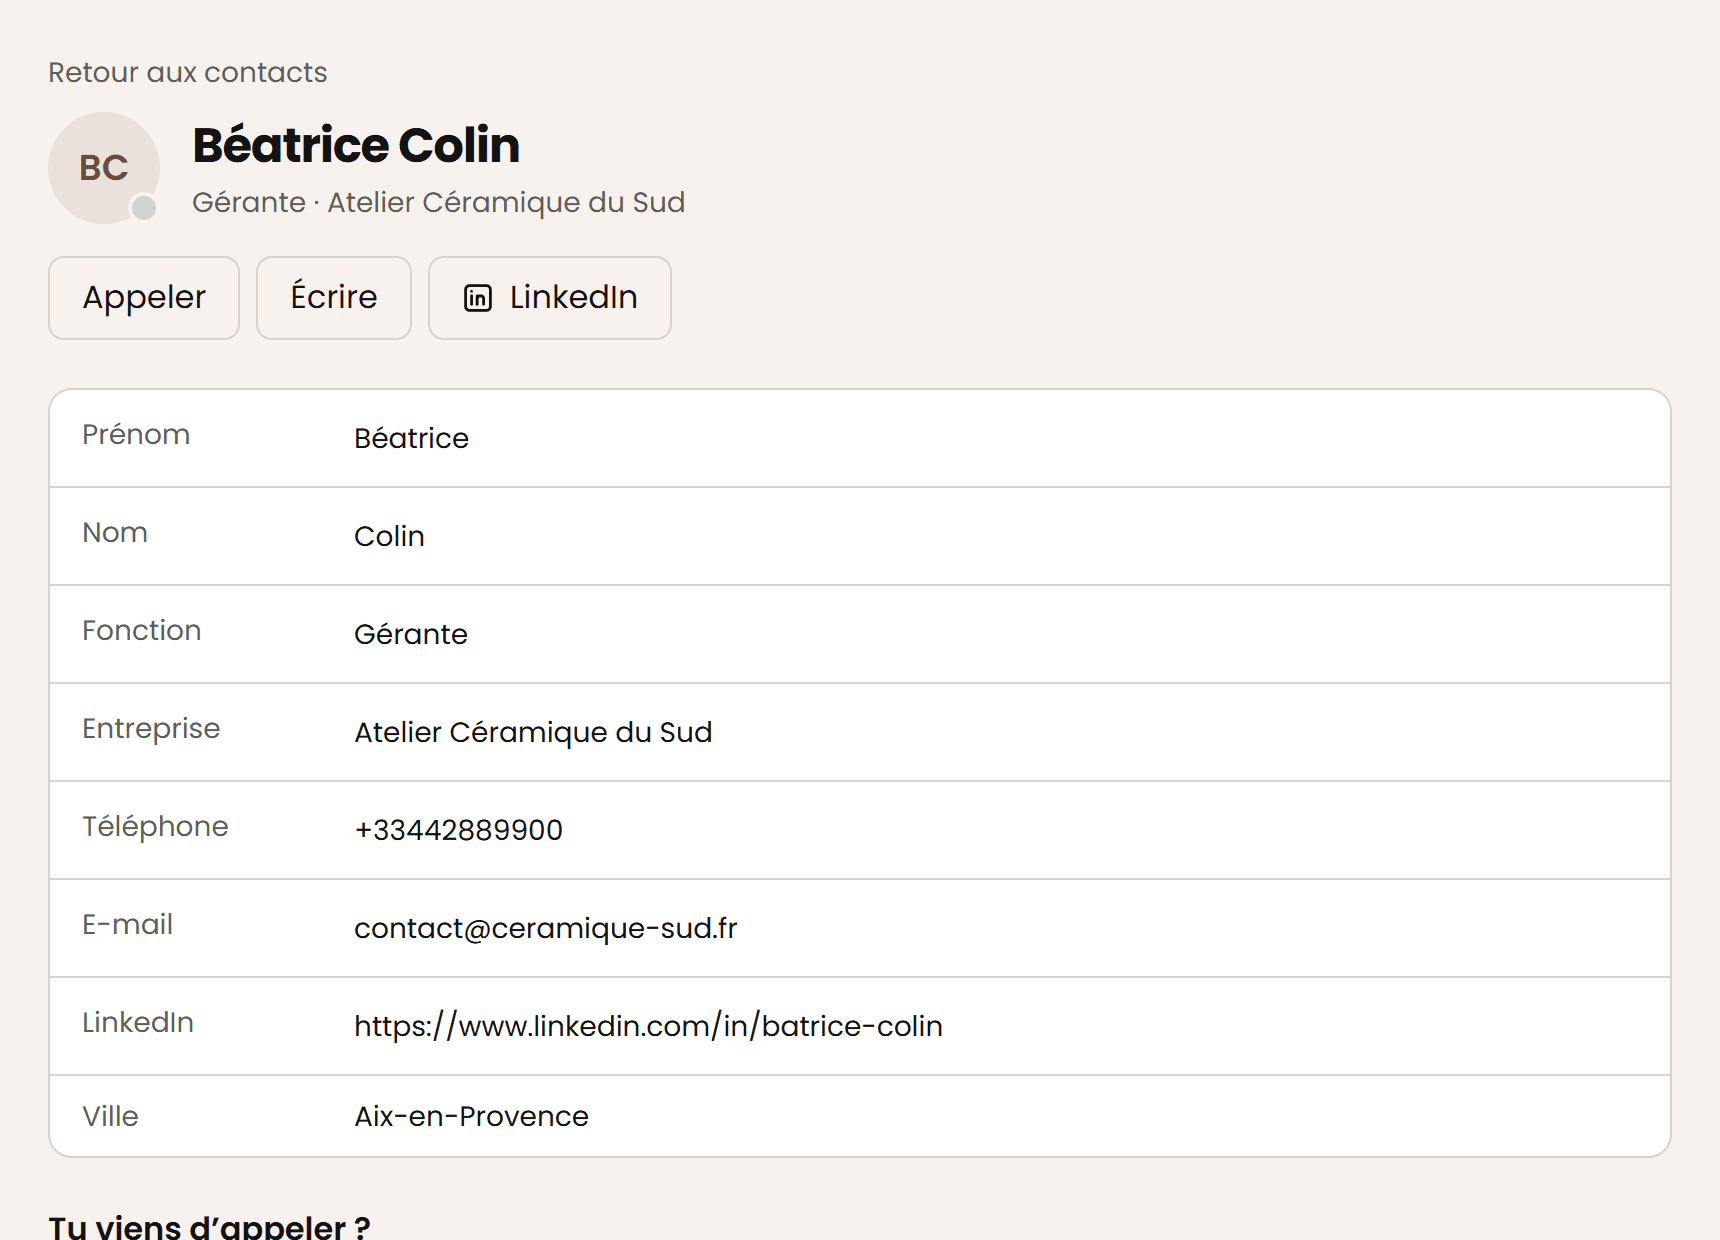Click the Fonction field label
Image resolution: width=1720 pixels, height=1240 pixels.
point(141,630)
